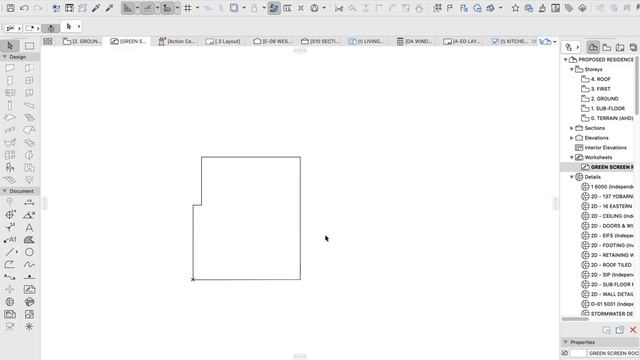Screen dimensions: 640x360
Task: Collapse the Details folder
Action: pos(572,177)
